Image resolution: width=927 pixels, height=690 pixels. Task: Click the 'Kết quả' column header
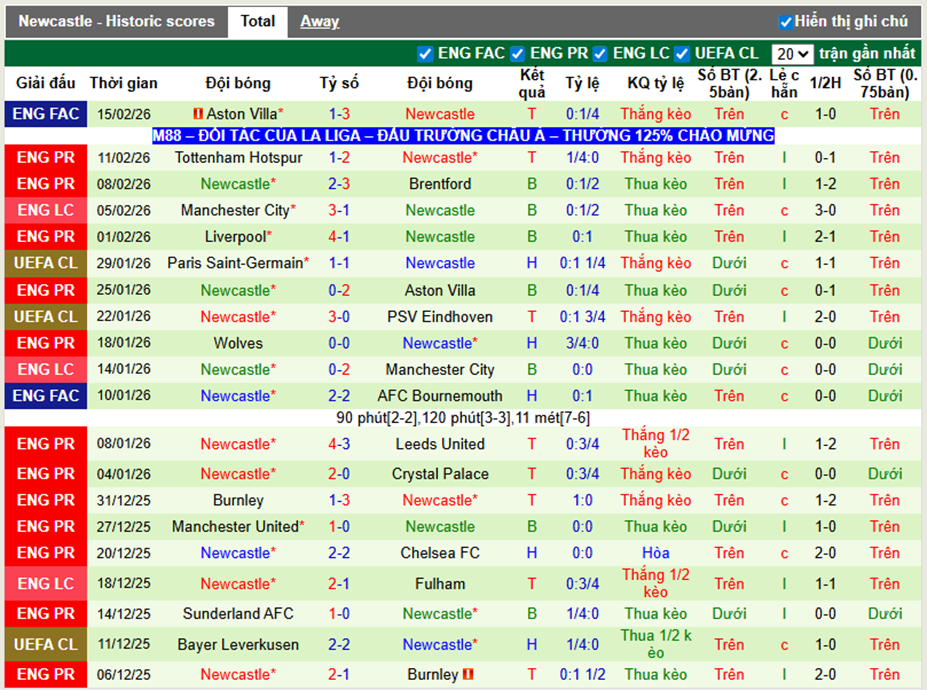[532, 83]
